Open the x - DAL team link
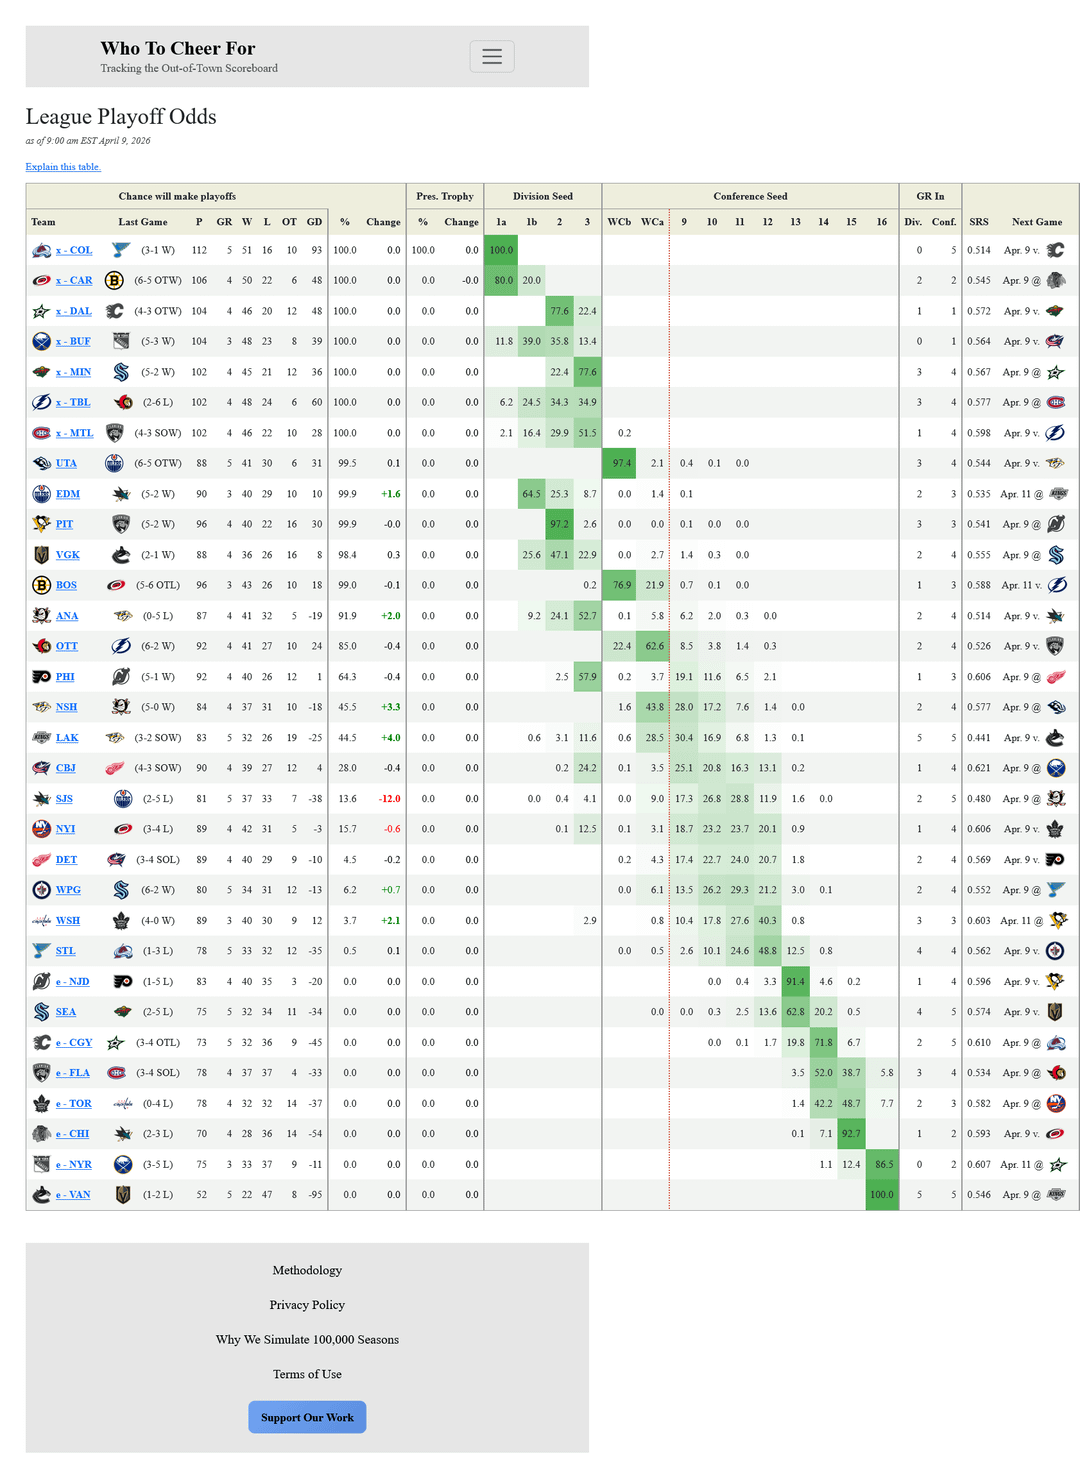Viewport: 1080px width, 1479px height. (73, 312)
